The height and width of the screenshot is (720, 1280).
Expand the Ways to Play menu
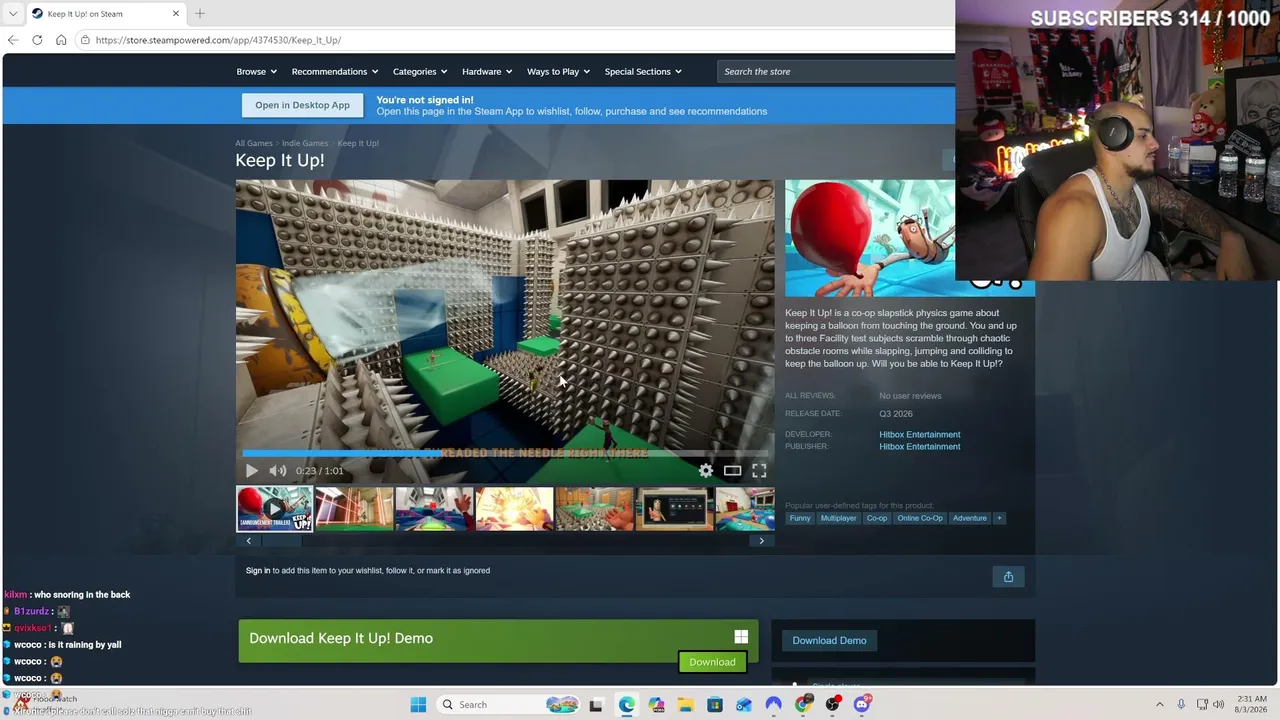click(x=558, y=72)
